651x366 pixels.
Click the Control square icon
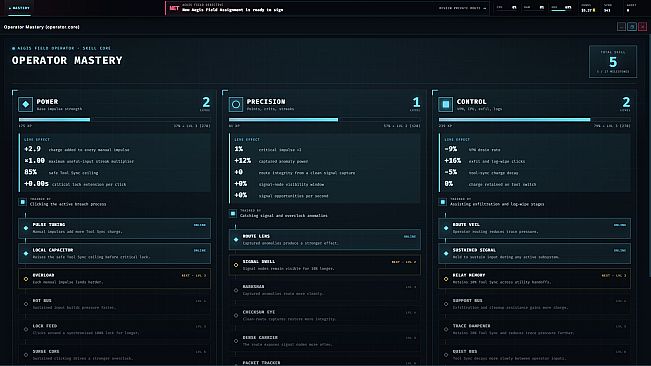(x=445, y=104)
